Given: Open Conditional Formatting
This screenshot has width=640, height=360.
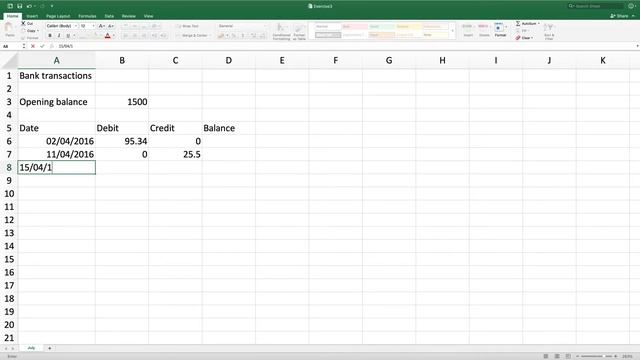Looking at the screenshot, I should coord(281,31).
